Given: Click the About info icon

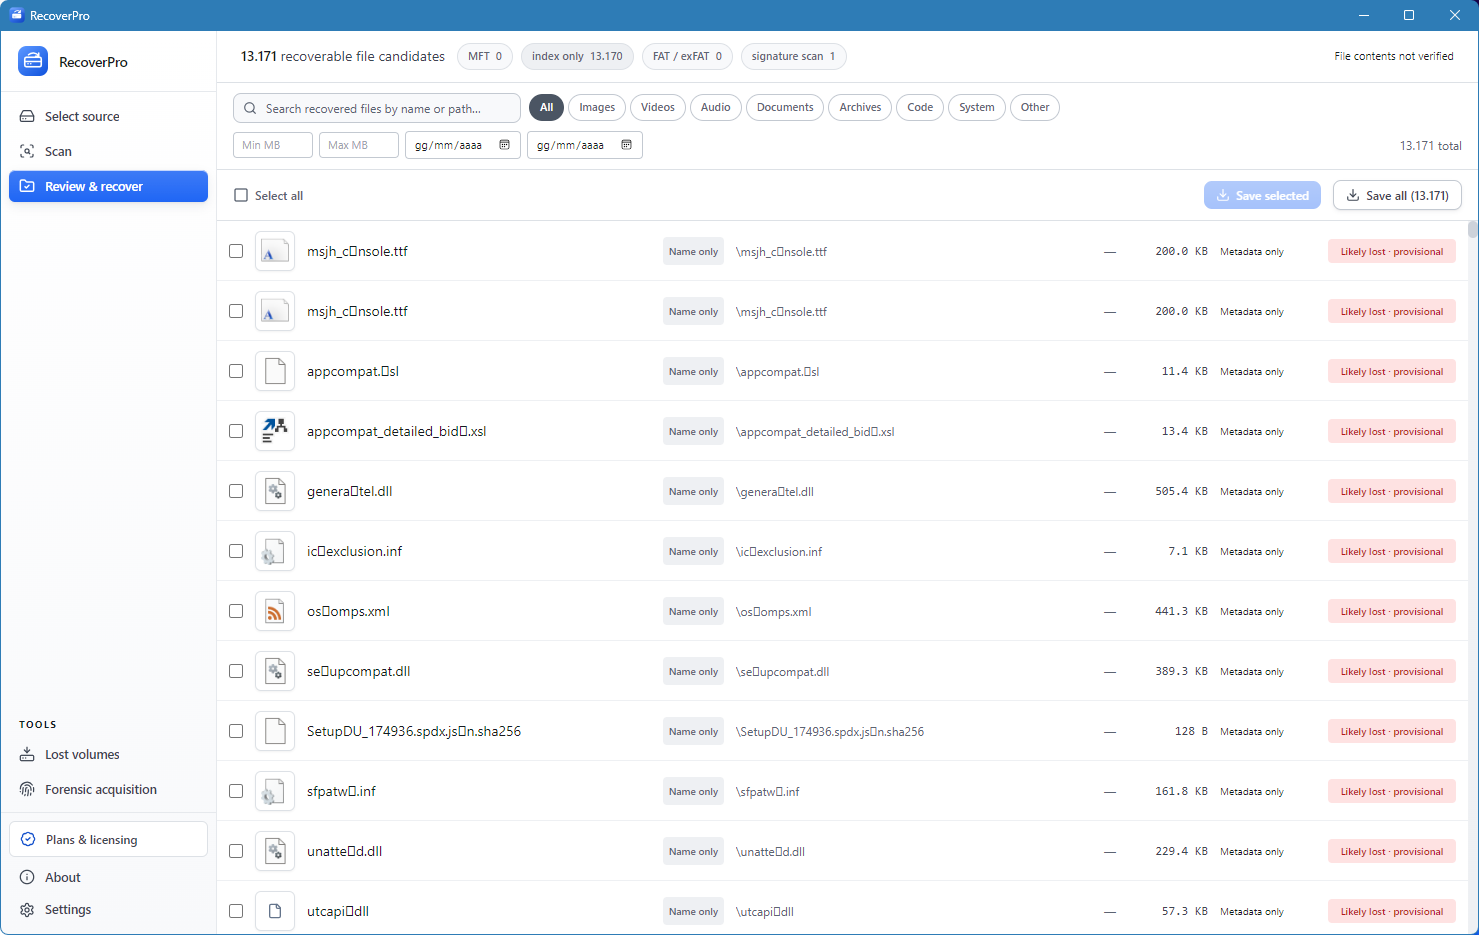Looking at the screenshot, I should [x=27, y=877].
